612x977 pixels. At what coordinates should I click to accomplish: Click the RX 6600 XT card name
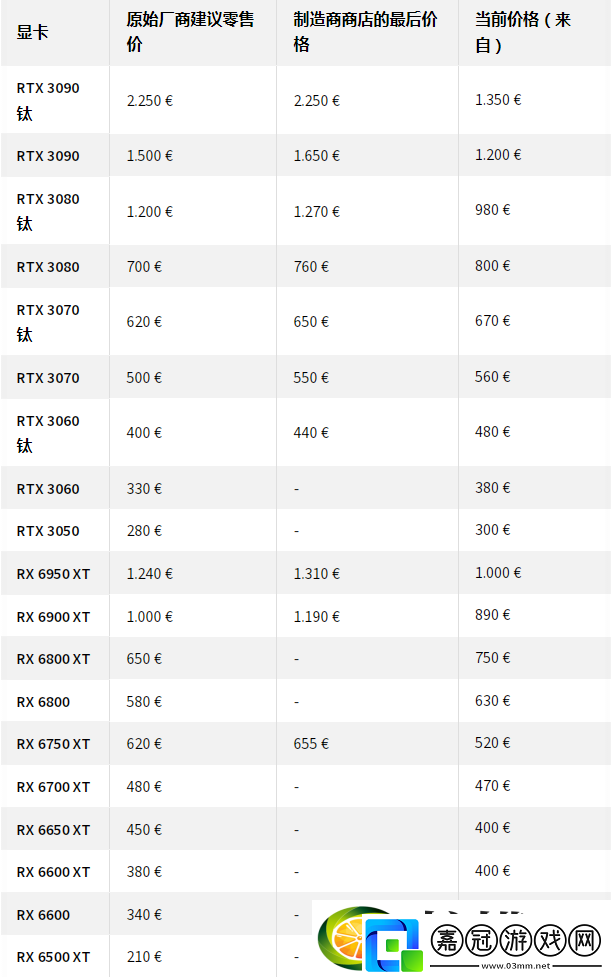(x=53, y=872)
